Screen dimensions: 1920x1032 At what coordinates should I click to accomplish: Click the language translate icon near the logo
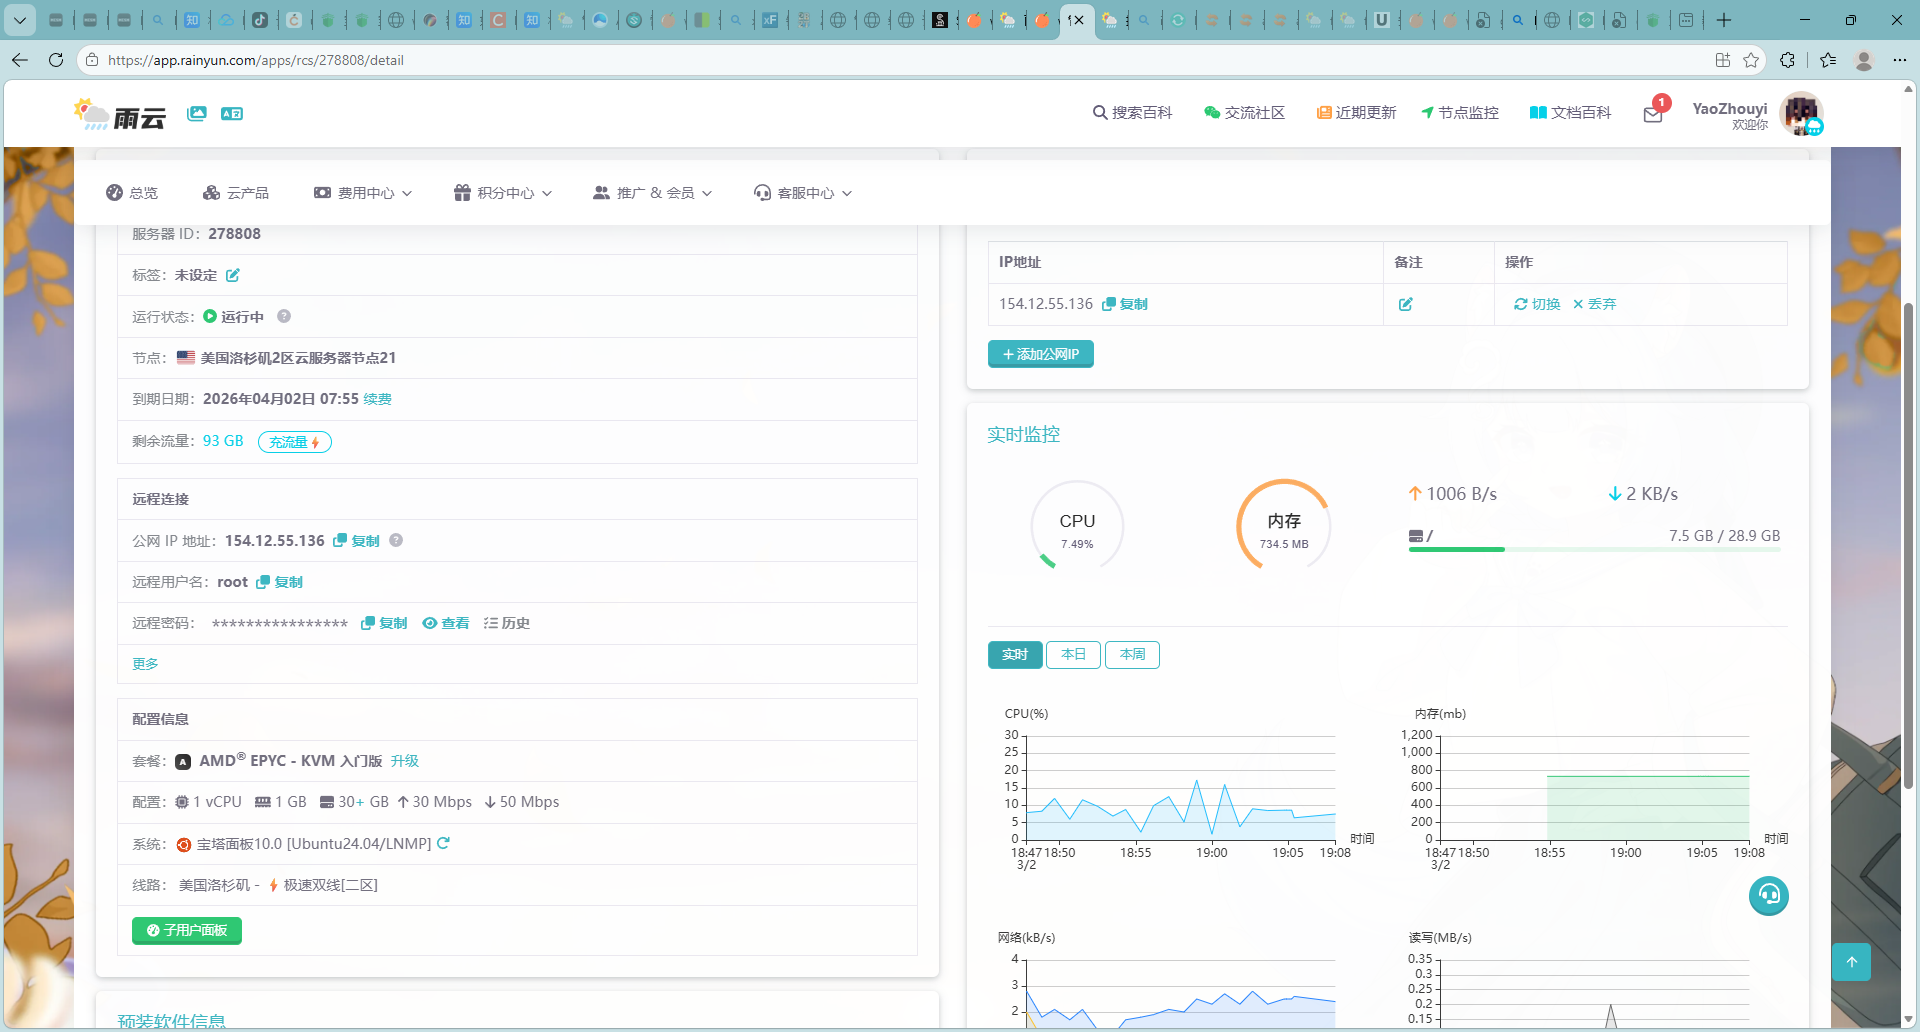(x=232, y=114)
